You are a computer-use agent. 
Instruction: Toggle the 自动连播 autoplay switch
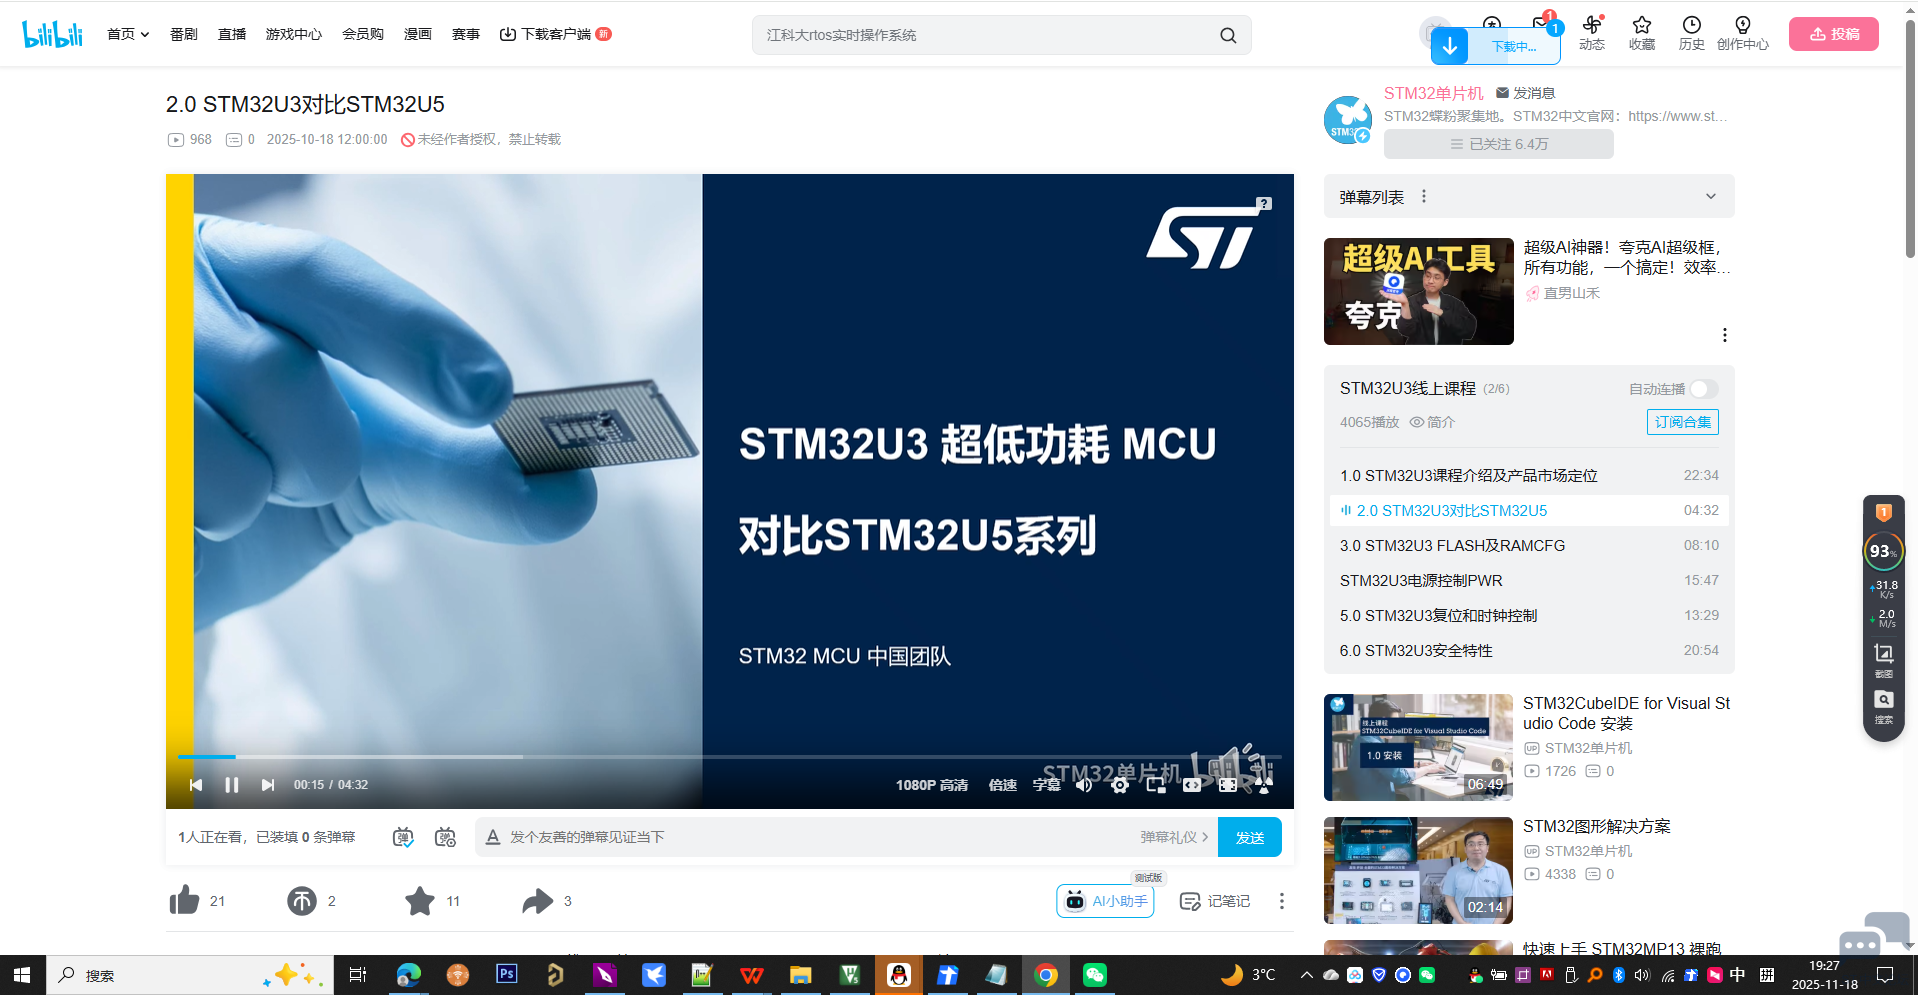[1703, 389]
